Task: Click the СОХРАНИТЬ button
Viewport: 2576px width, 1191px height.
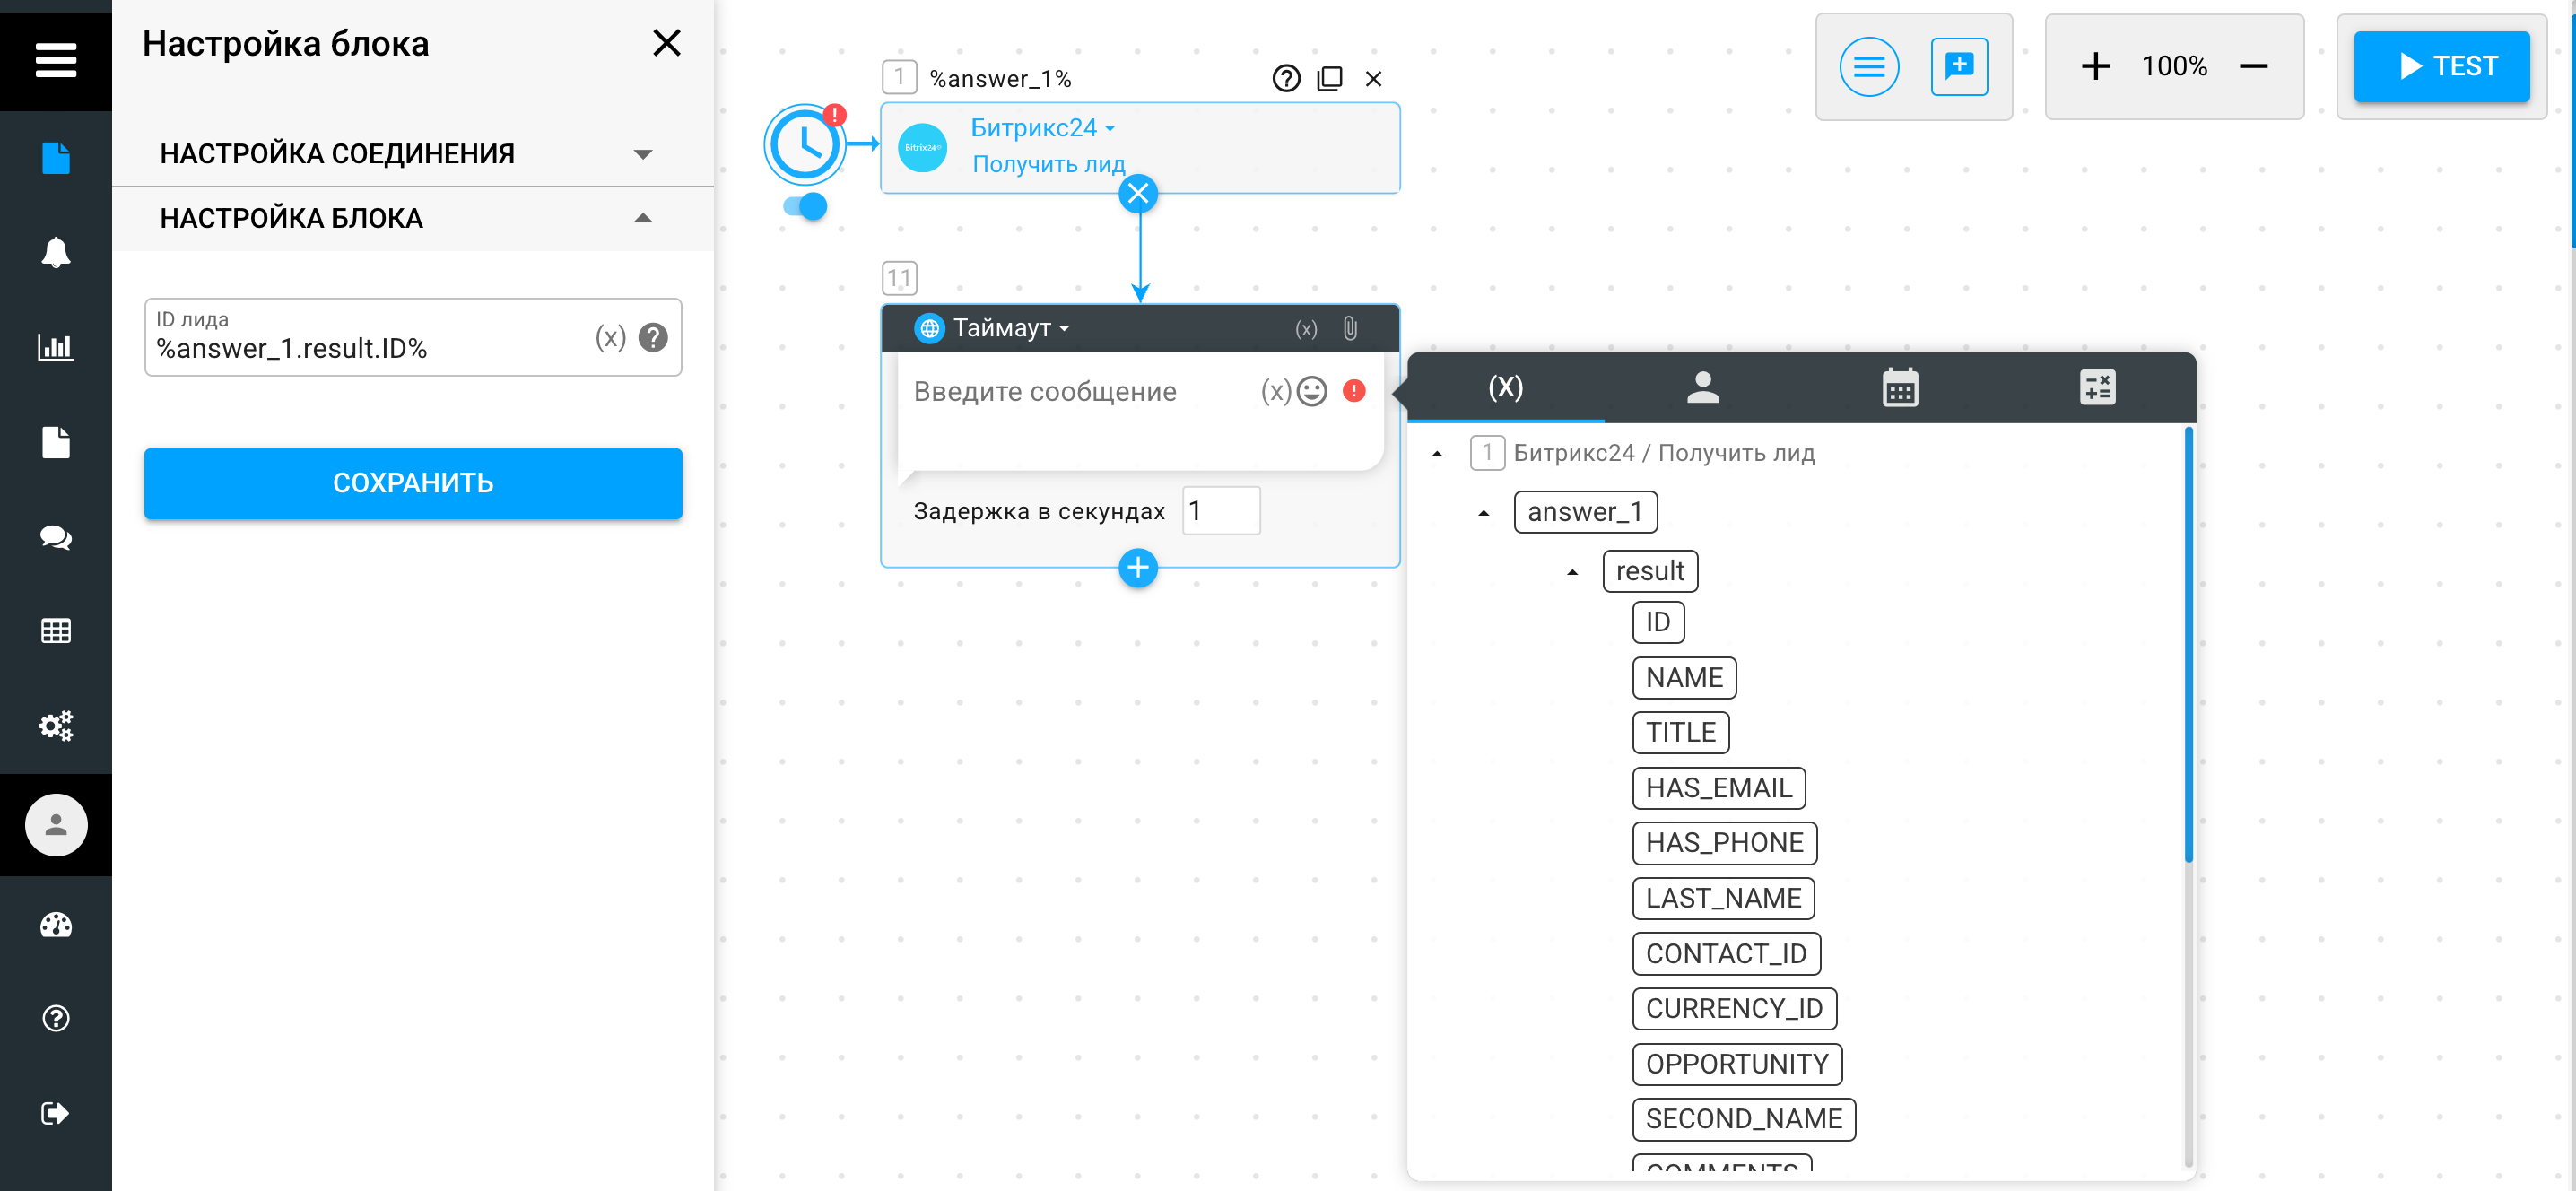Action: (413, 483)
